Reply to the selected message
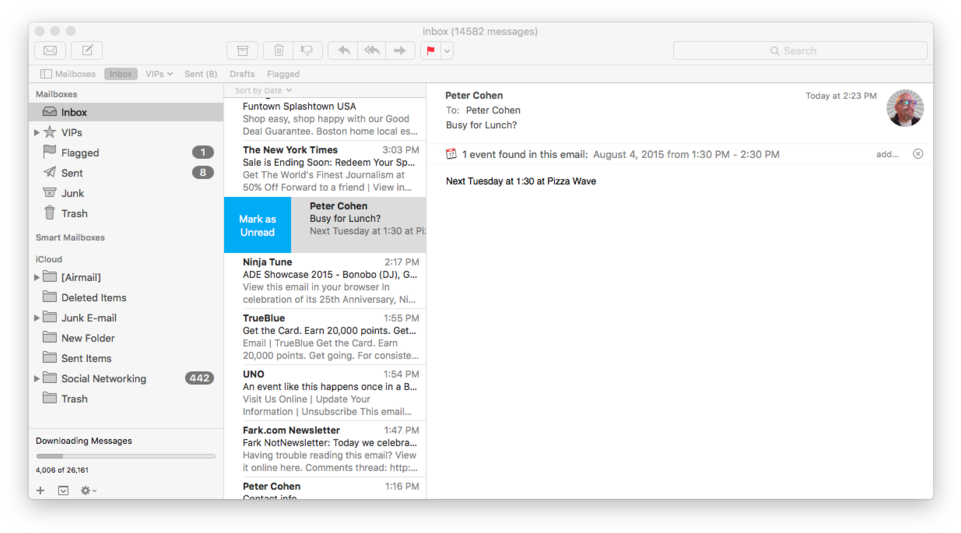 tap(344, 51)
